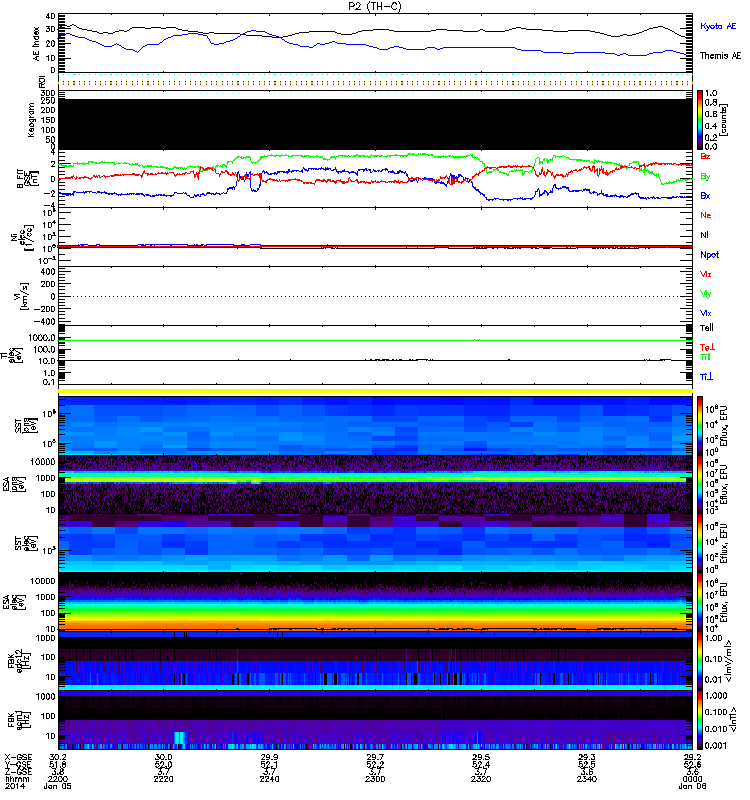Click the <|mV/m|> unit label
This screenshot has height=800, width=750.
tap(729, 661)
